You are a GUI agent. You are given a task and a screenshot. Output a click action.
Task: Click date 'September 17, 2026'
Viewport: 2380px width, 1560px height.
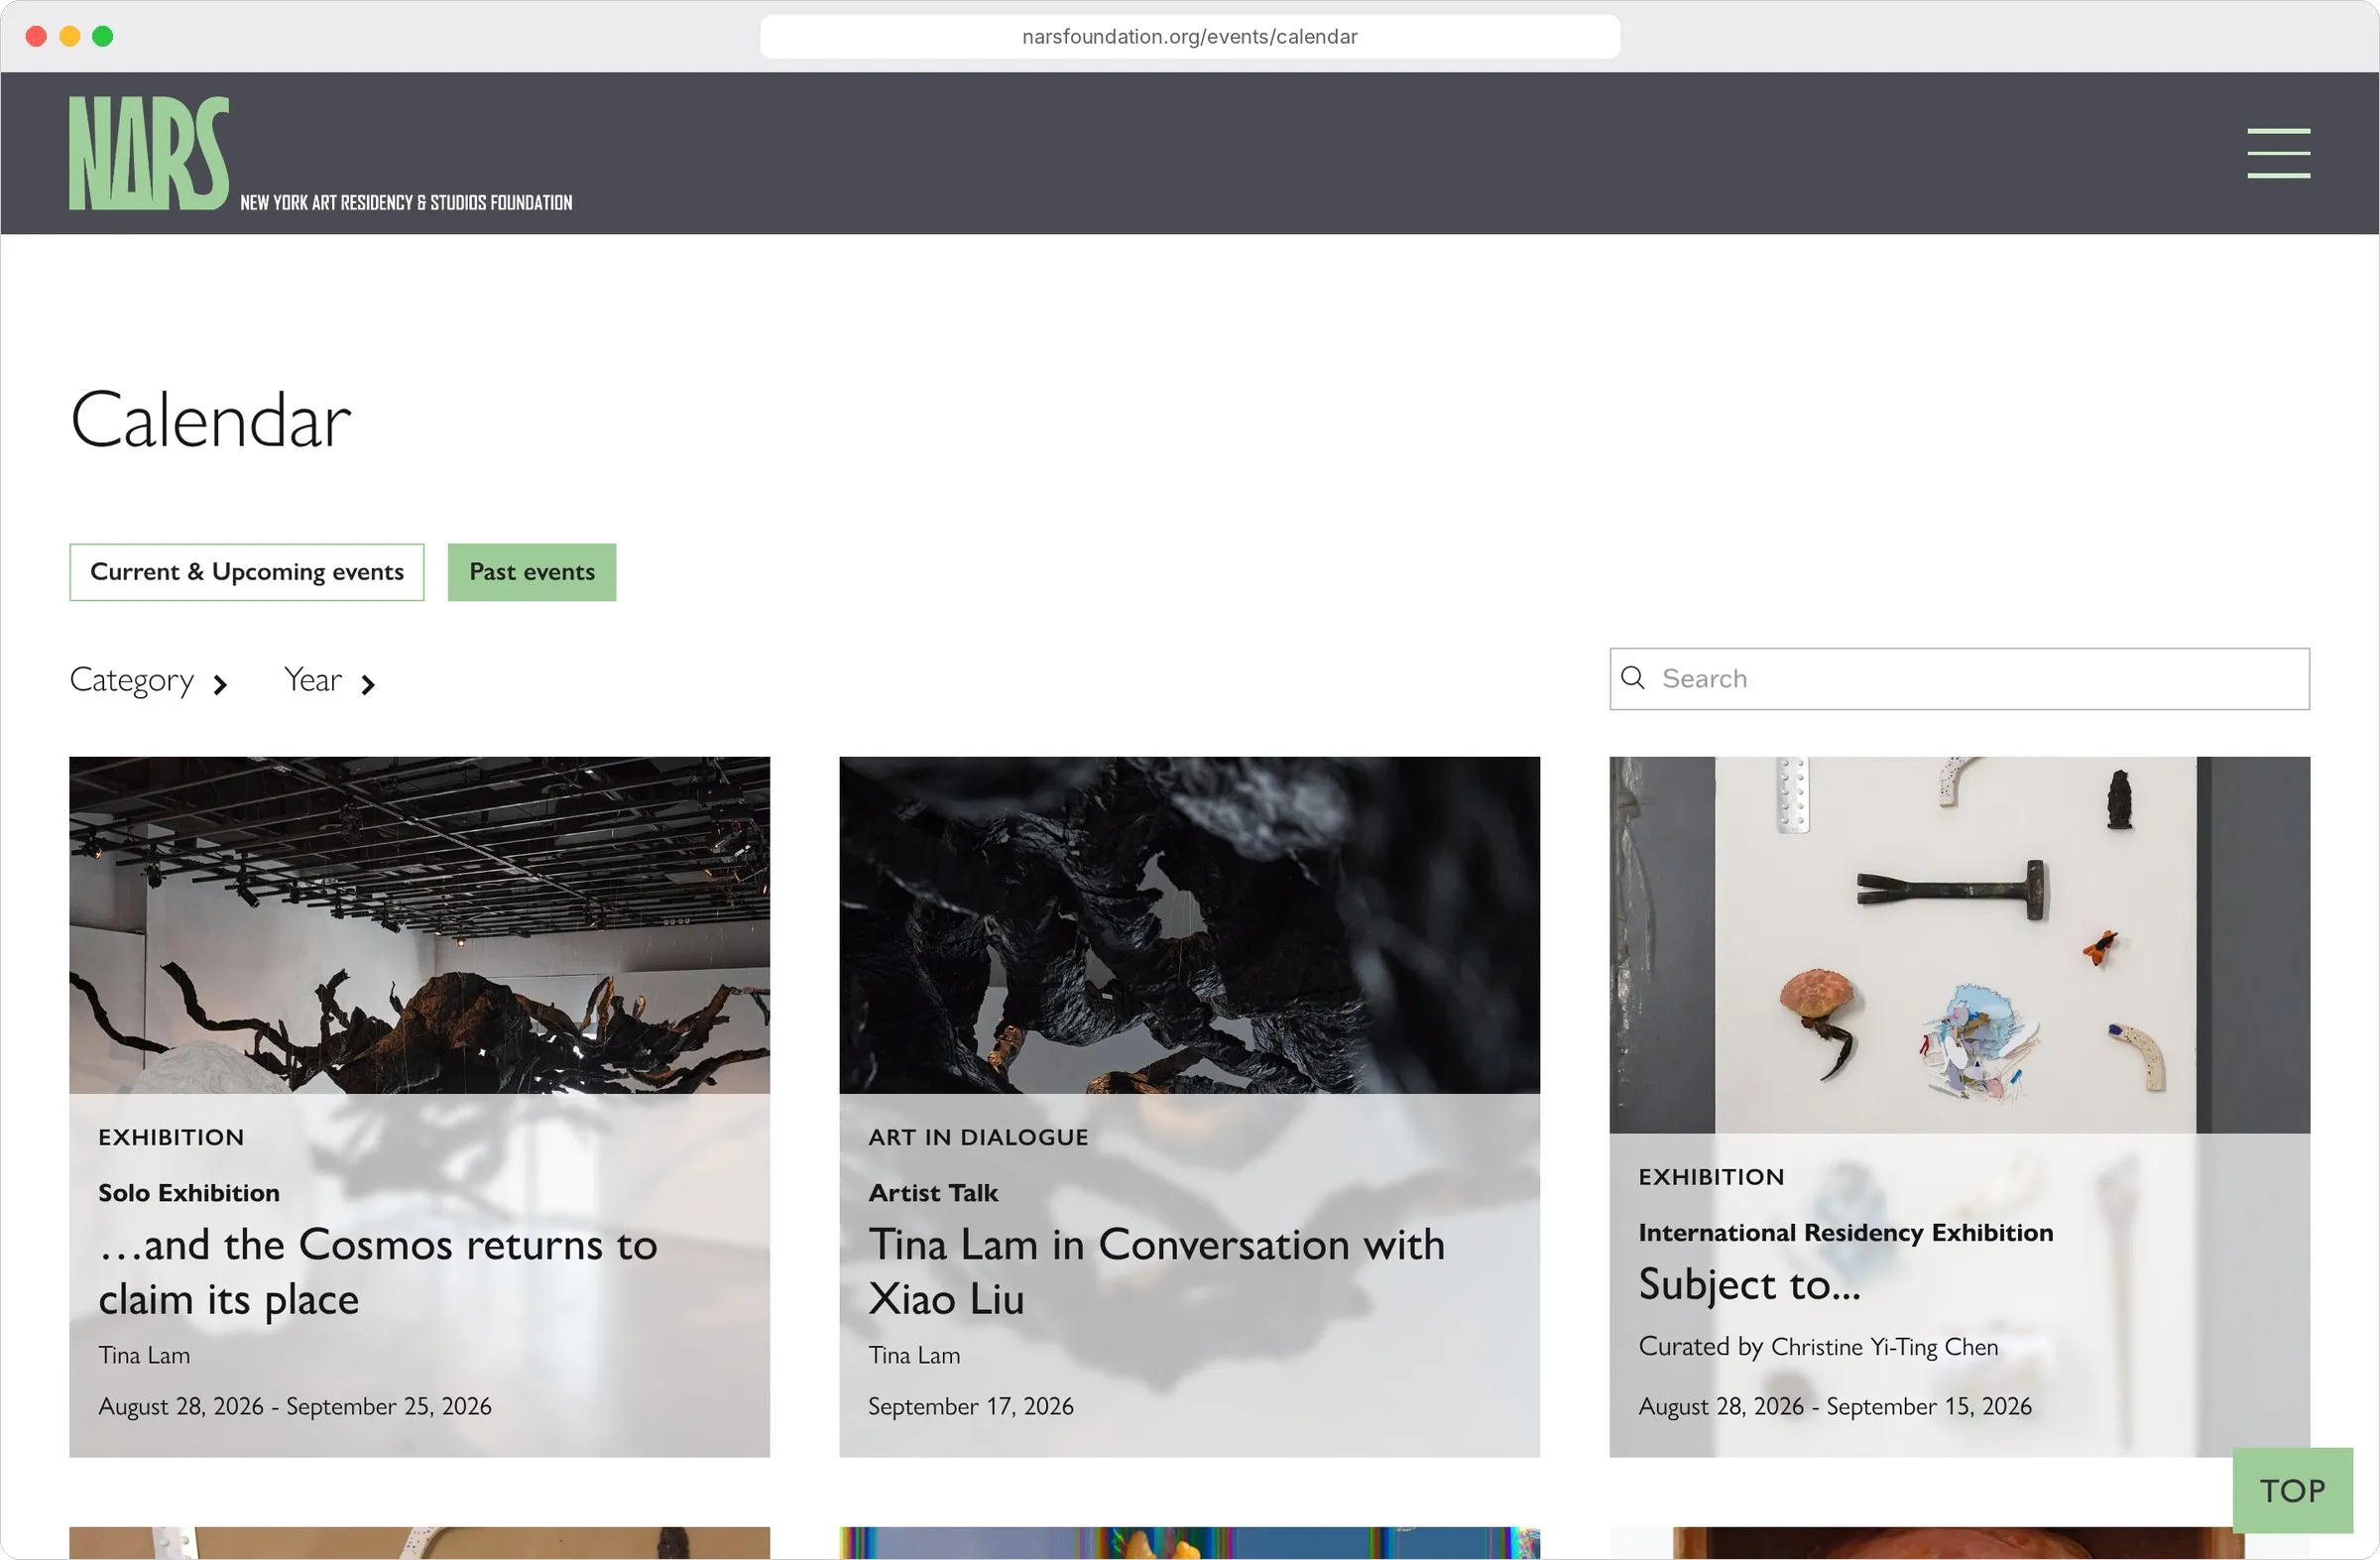click(x=970, y=1406)
